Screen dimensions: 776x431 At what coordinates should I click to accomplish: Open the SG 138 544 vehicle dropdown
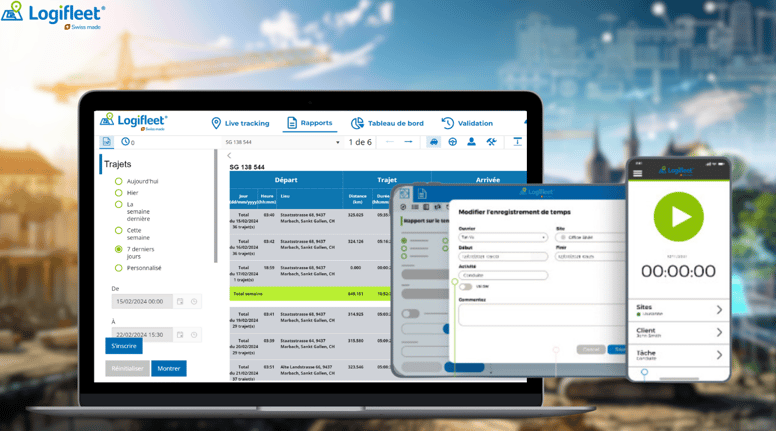[282, 142]
